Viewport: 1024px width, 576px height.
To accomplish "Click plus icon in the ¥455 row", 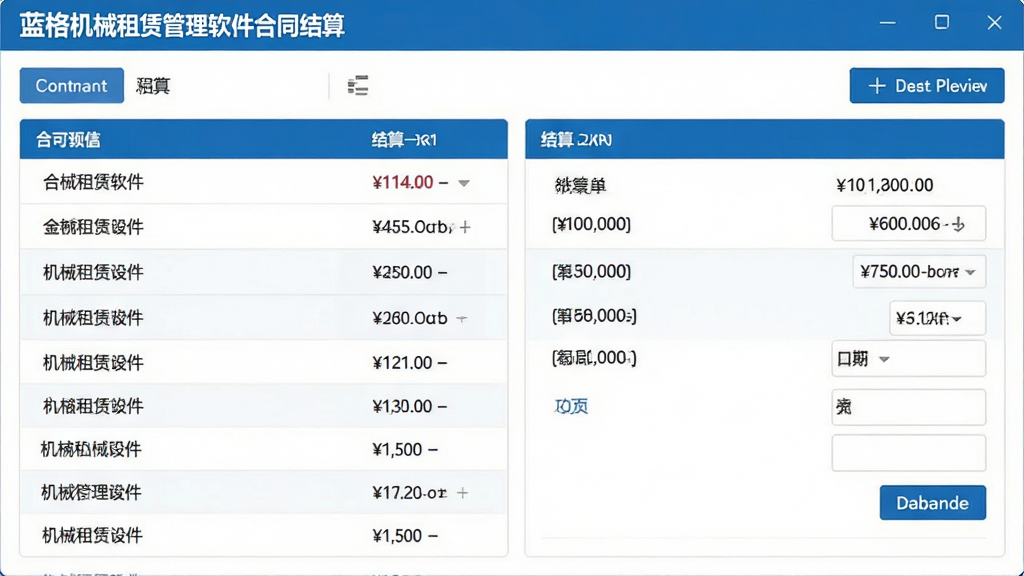I will coord(465,227).
